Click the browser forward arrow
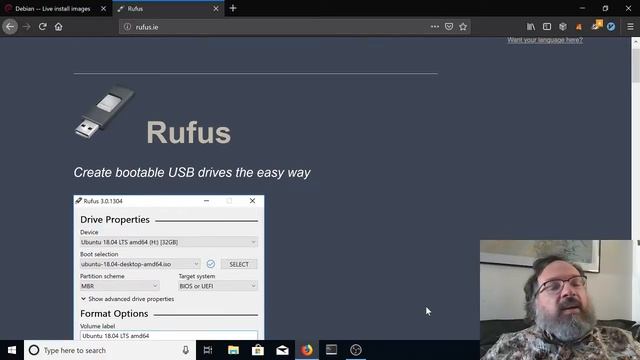The height and width of the screenshot is (360, 640). point(27,27)
